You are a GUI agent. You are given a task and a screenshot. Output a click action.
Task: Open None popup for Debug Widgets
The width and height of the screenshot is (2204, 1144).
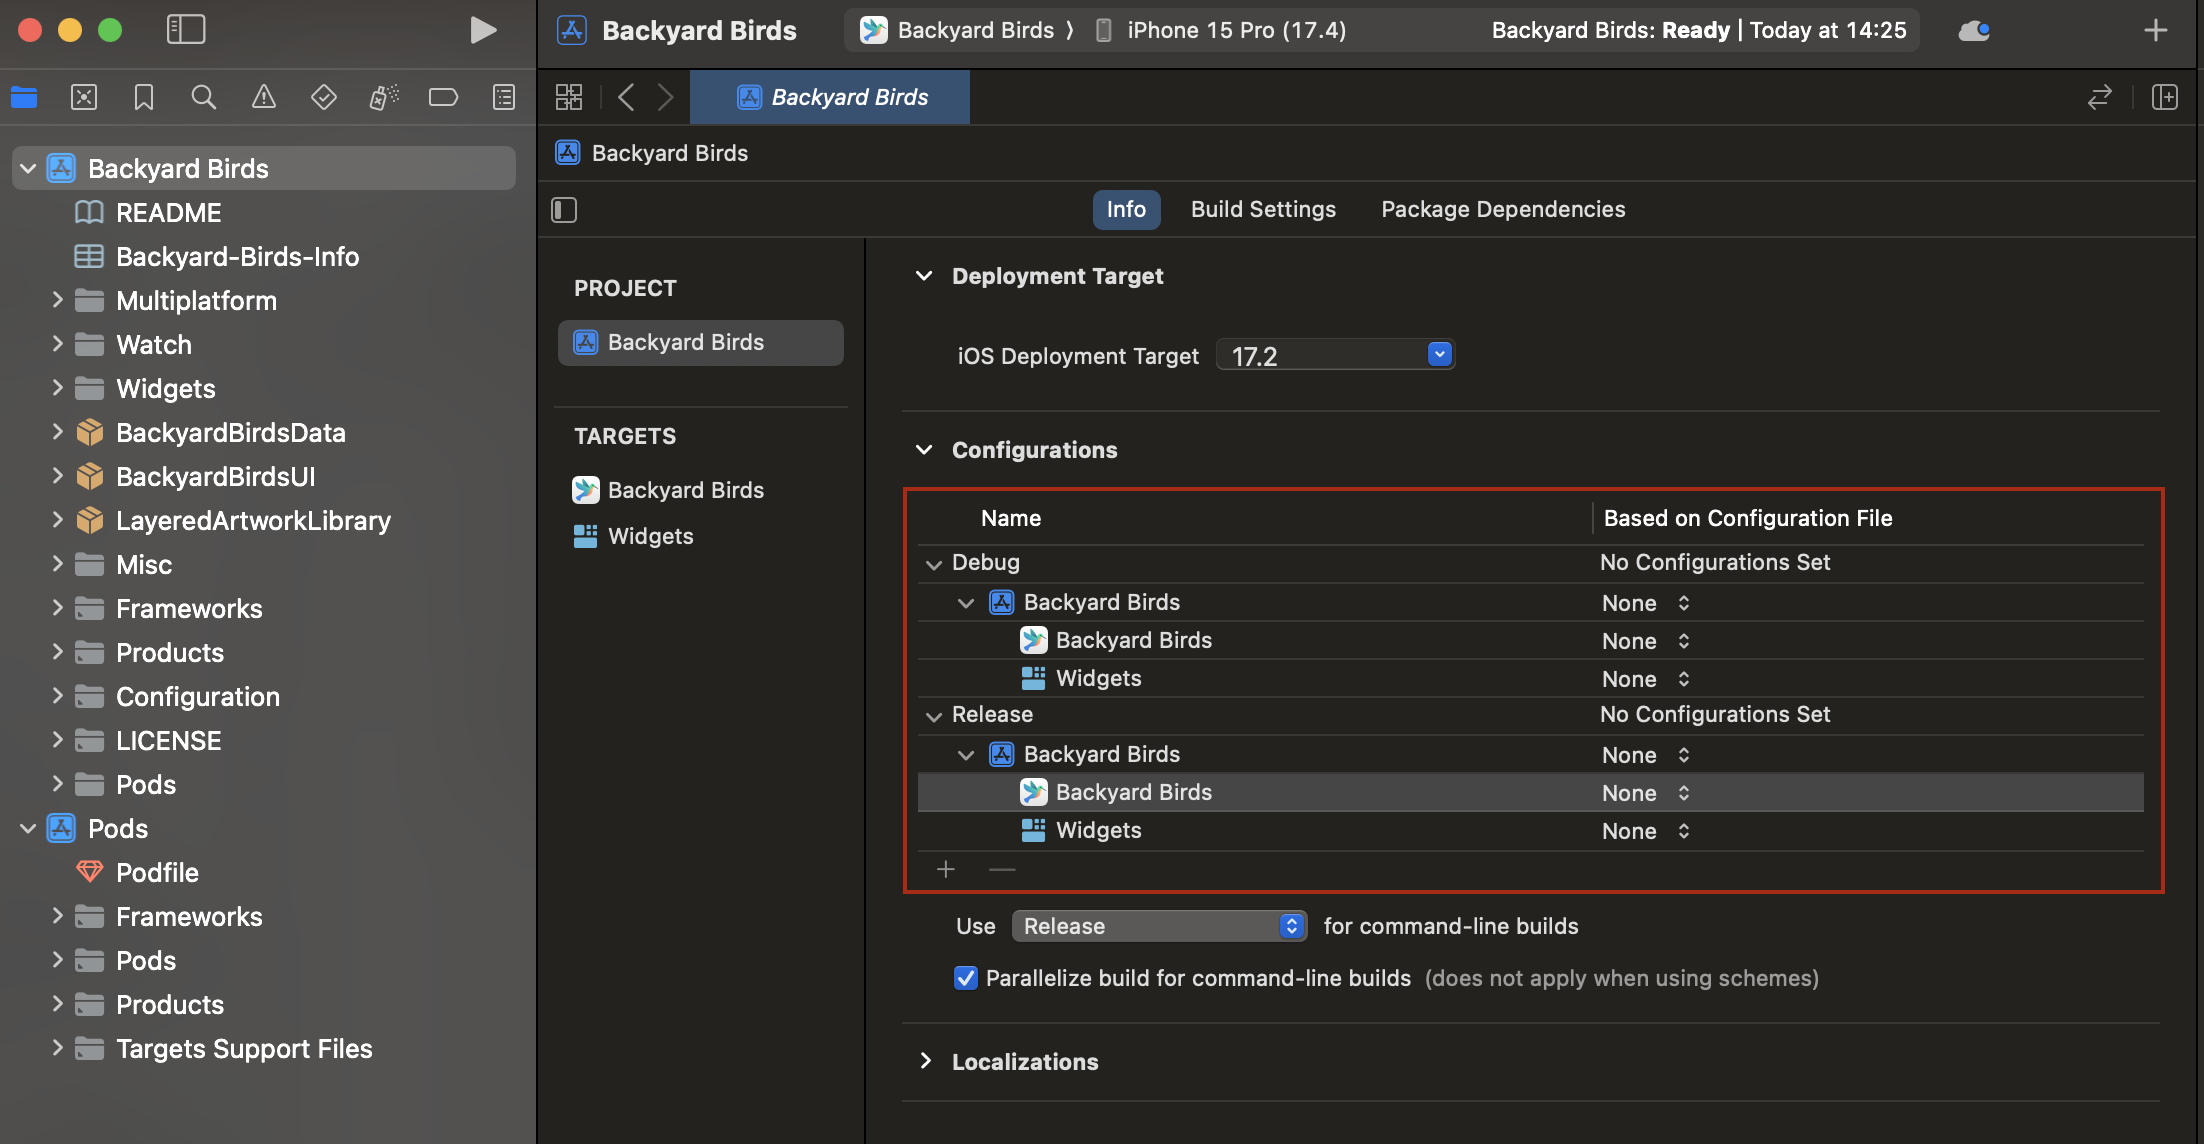[x=1646, y=679]
